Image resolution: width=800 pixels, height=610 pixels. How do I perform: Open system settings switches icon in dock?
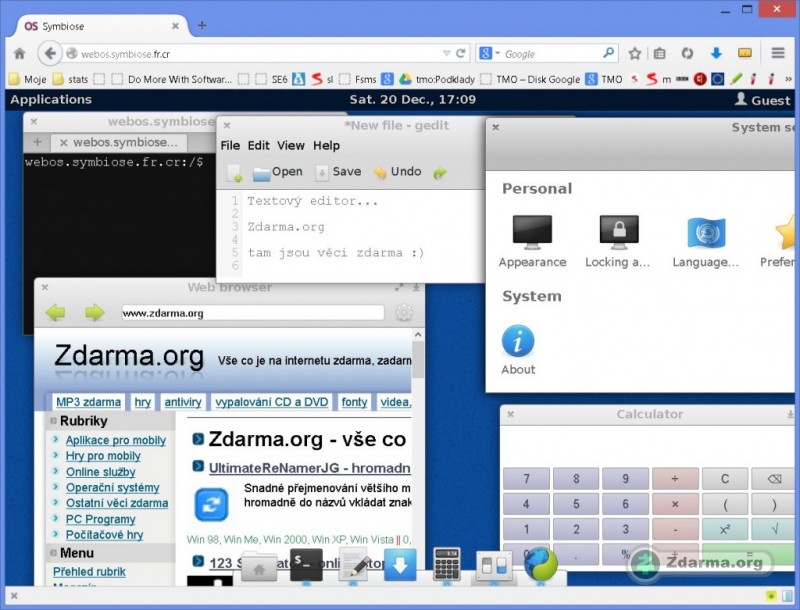click(494, 566)
